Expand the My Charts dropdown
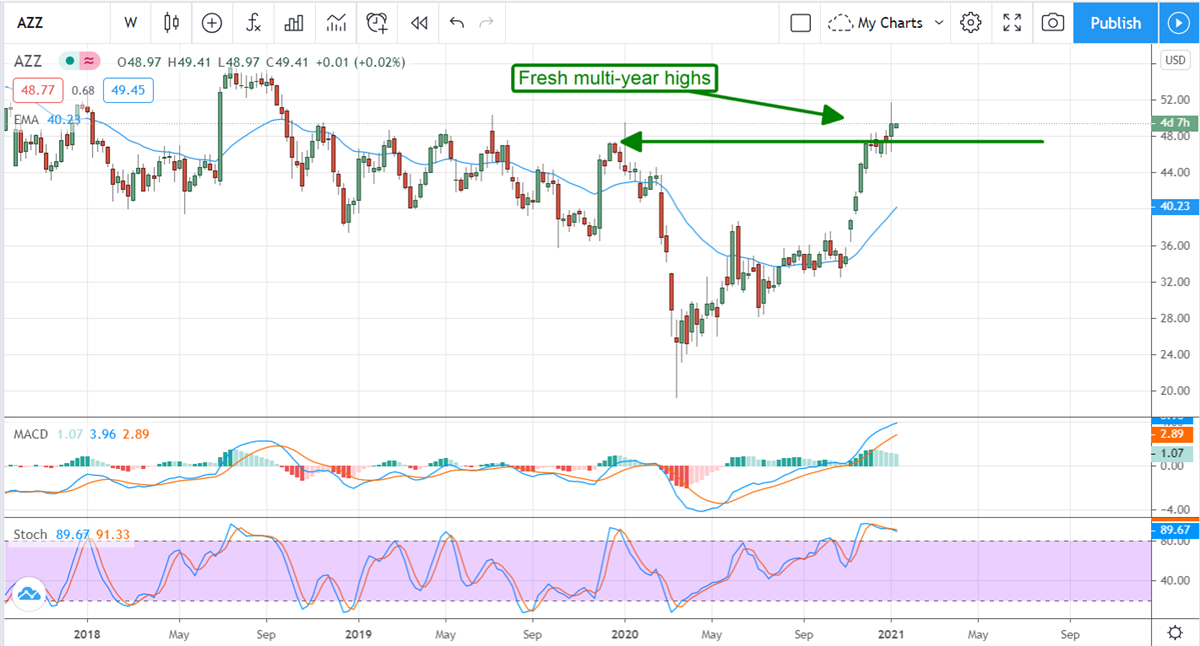Image resolution: width=1200 pixels, height=646 pixels. point(889,22)
